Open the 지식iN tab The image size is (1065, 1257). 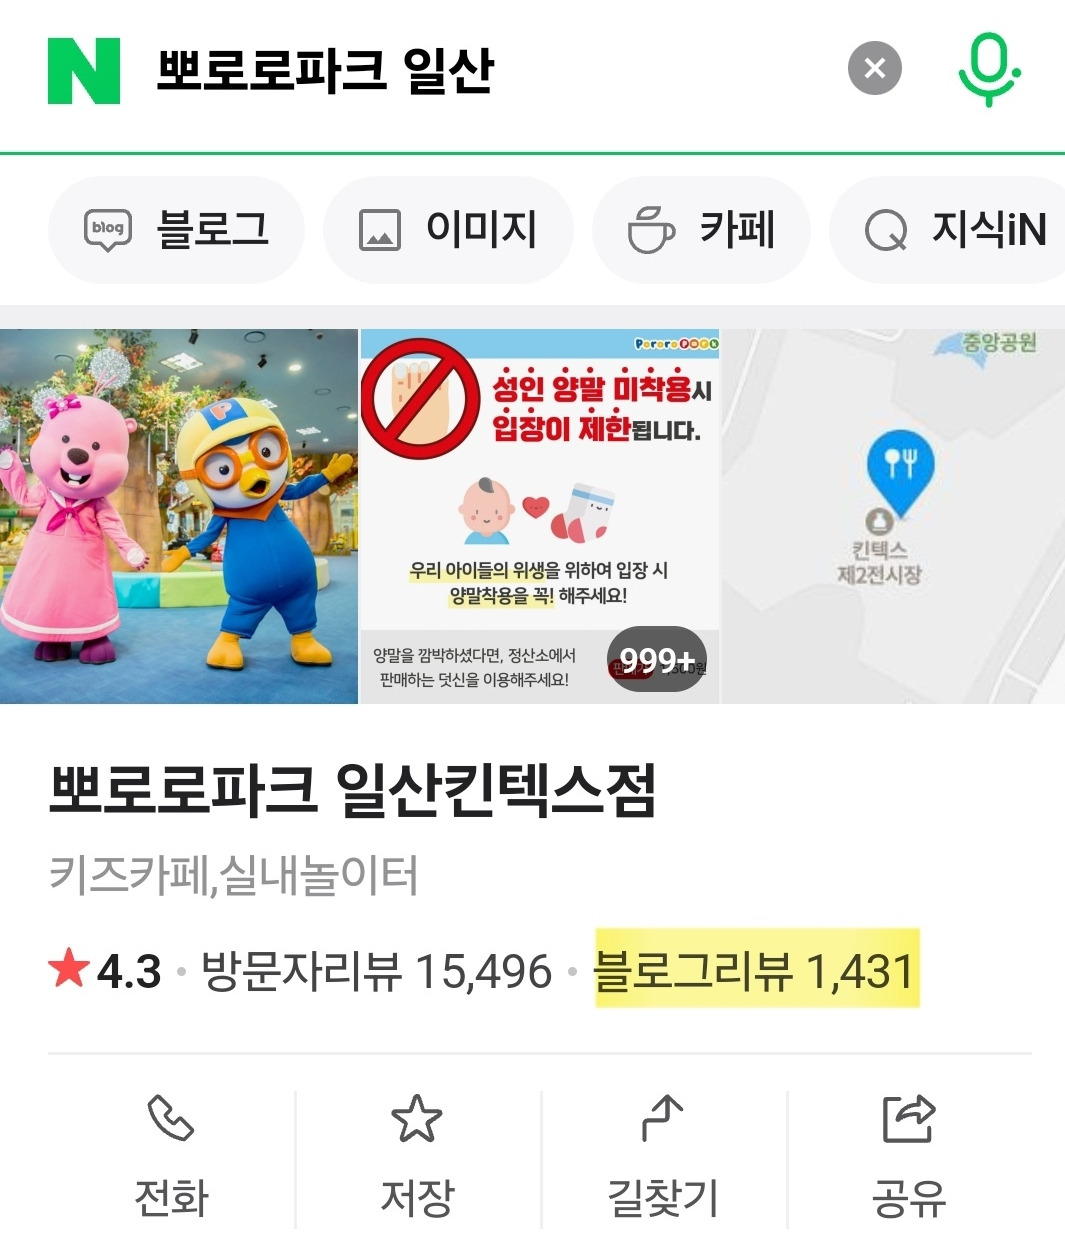coord(948,230)
